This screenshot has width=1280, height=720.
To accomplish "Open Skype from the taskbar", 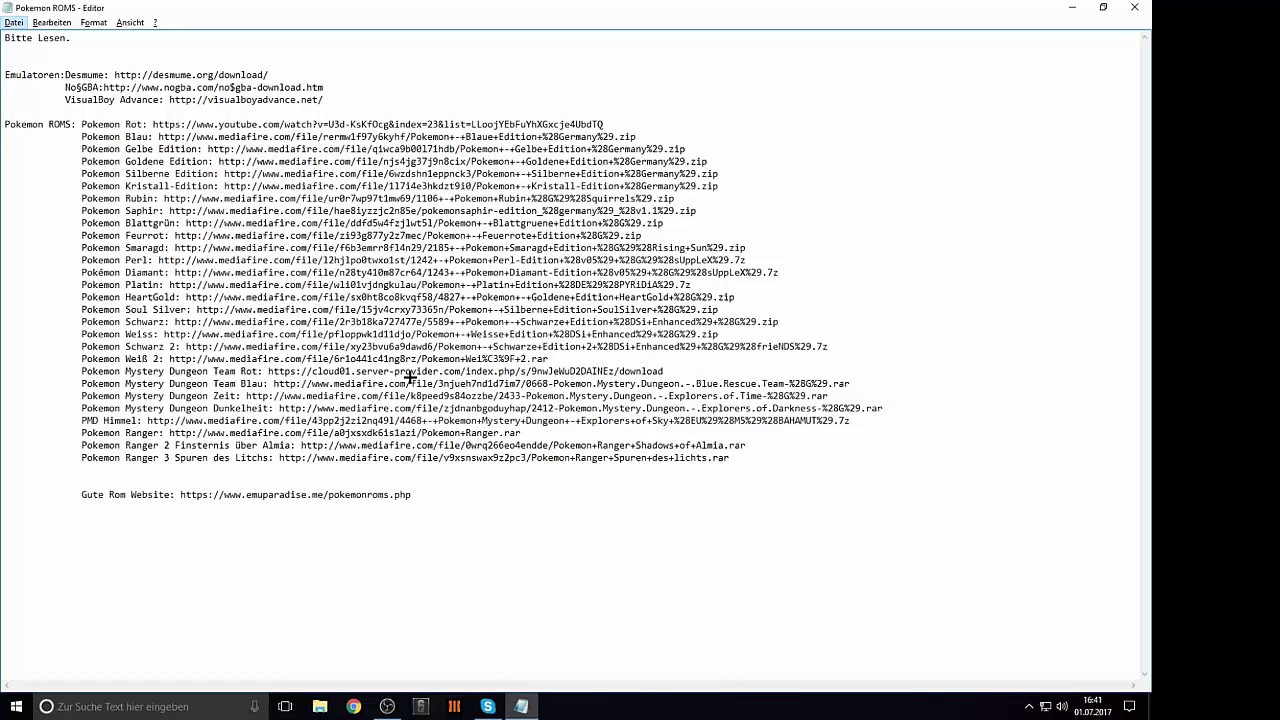I will pyautogui.click(x=488, y=706).
